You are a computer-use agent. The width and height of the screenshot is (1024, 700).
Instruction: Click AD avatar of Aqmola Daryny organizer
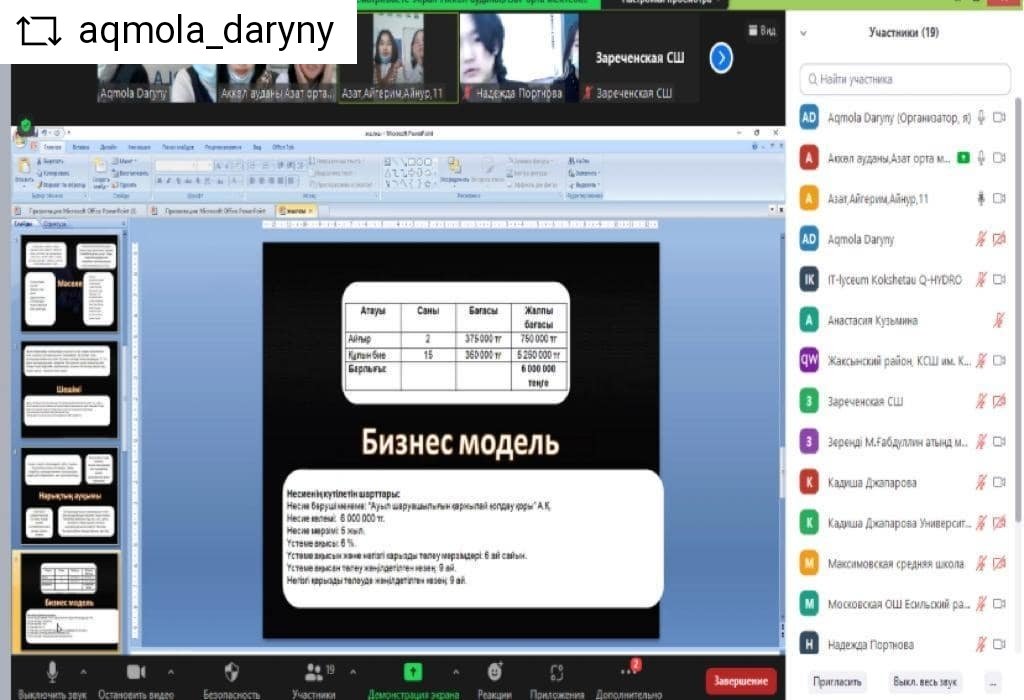809,118
